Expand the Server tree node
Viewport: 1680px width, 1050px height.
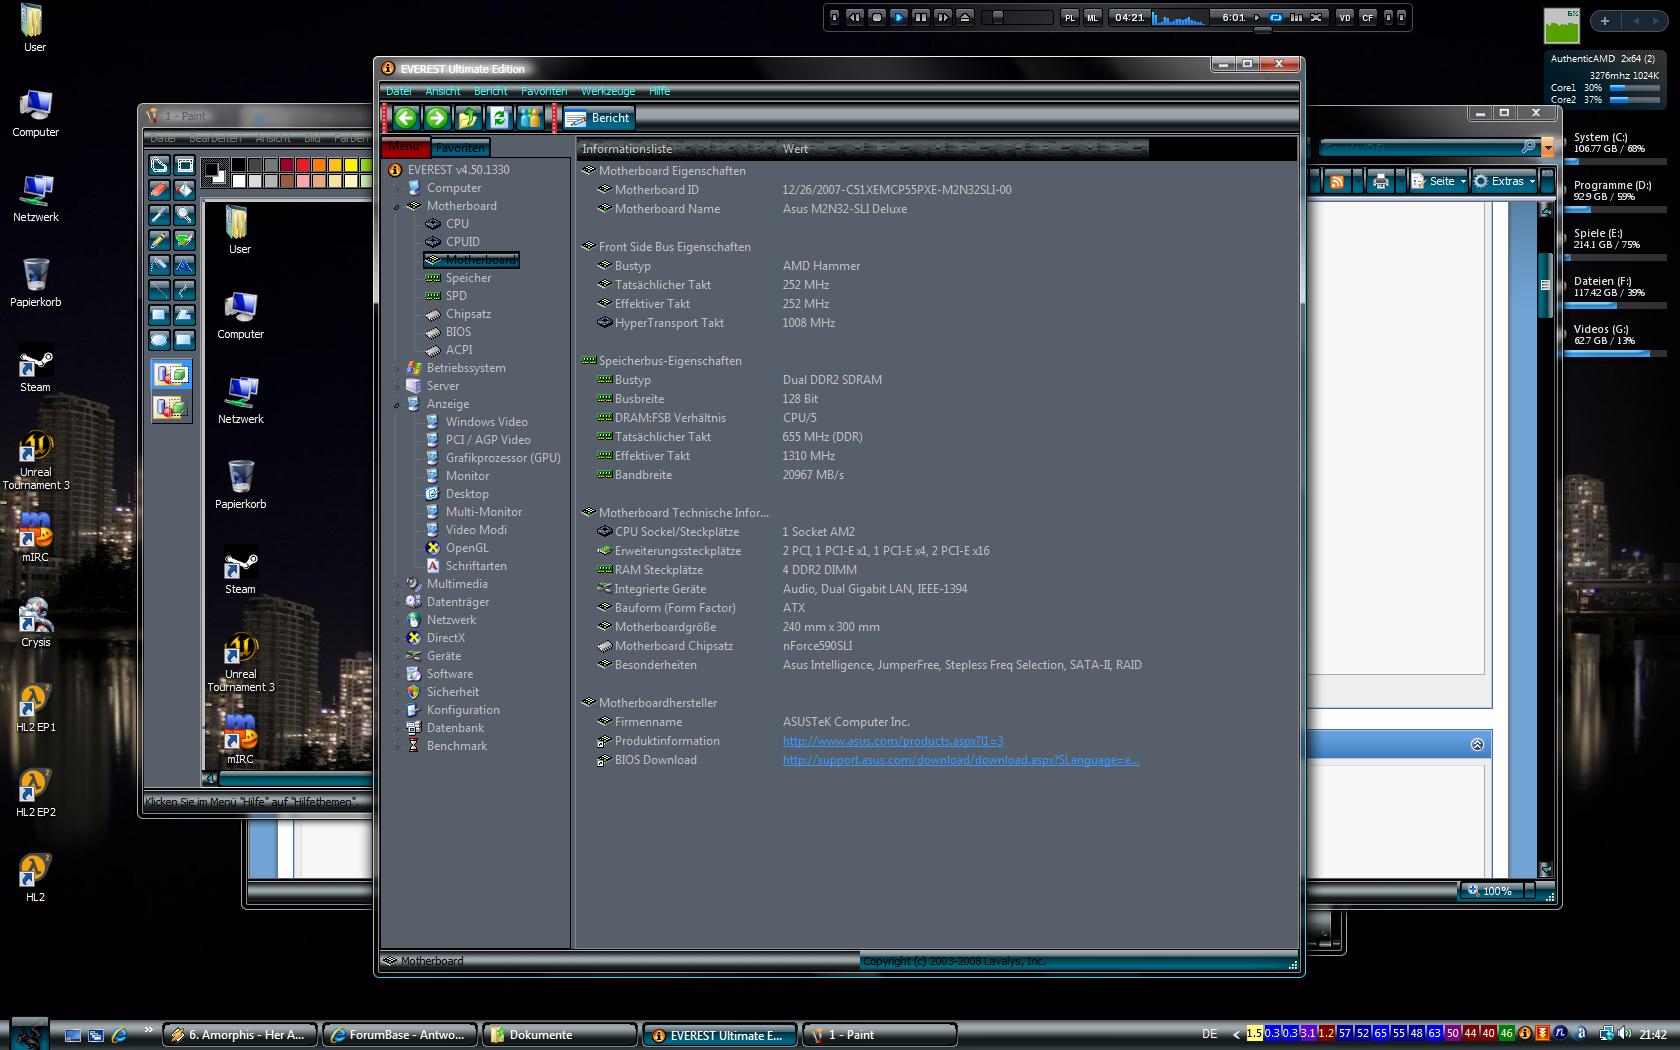397,387
